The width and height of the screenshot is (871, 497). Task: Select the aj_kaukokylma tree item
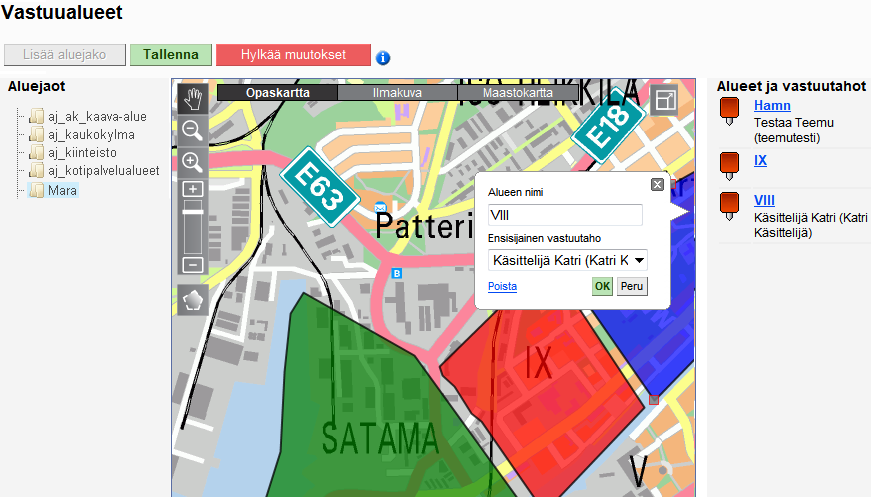pos(91,134)
